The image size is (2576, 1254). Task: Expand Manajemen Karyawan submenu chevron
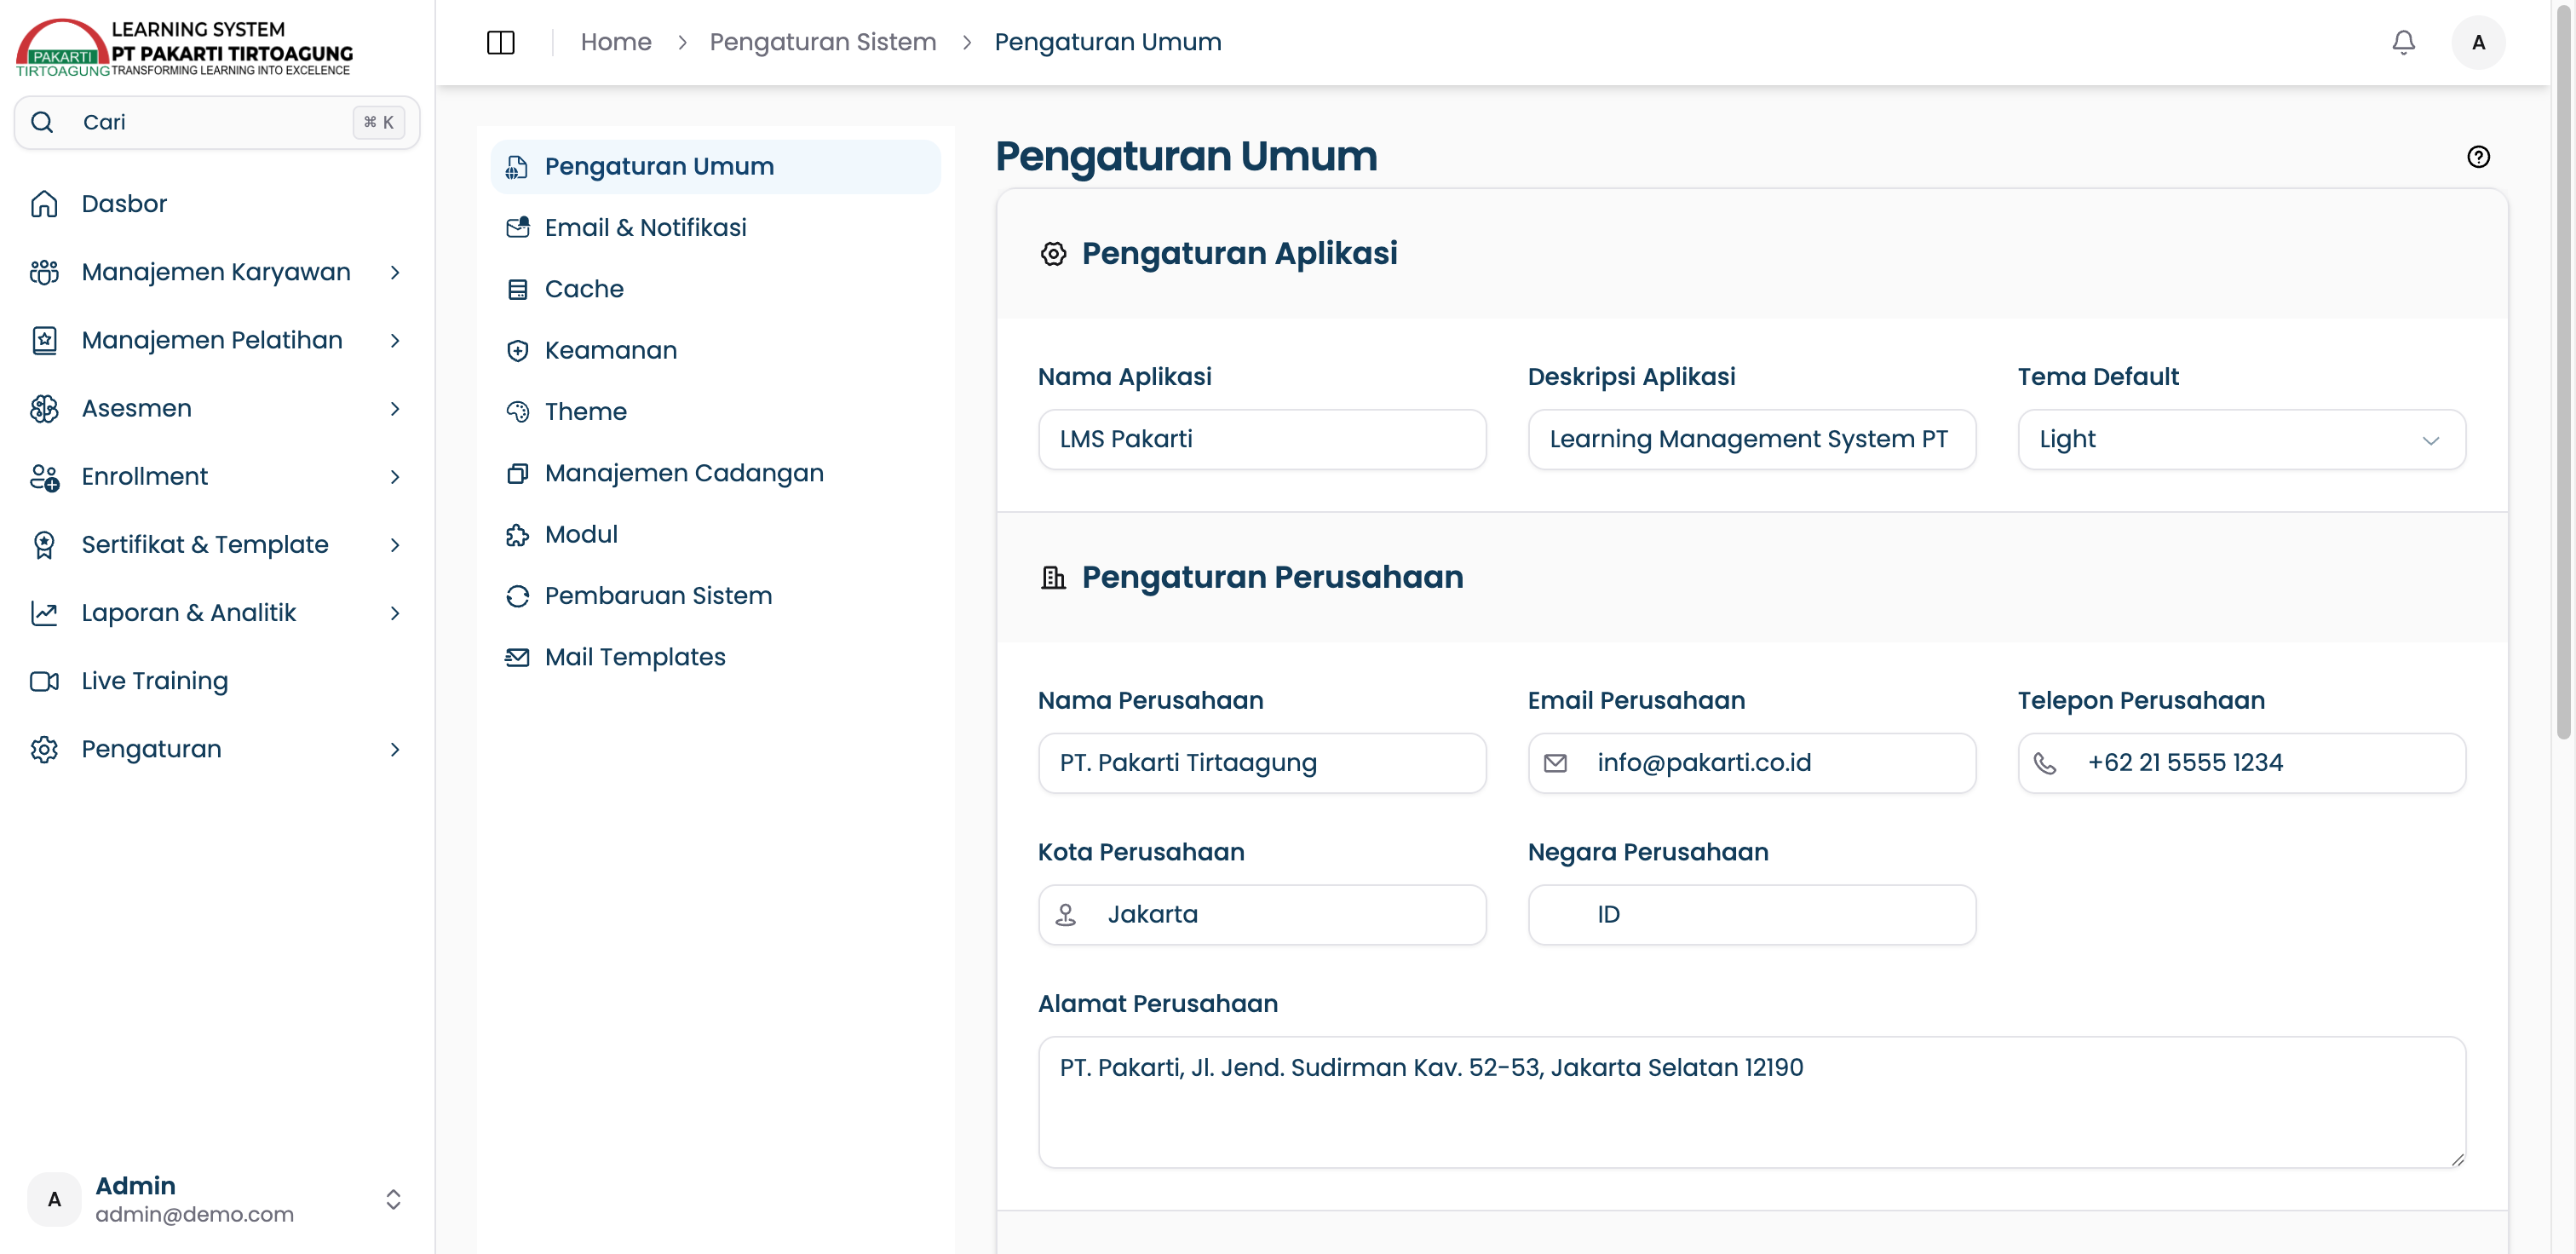(395, 272)
